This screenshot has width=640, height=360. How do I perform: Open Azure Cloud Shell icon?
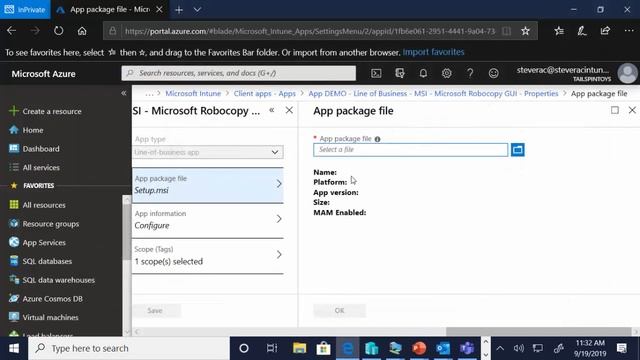[376, 73]
